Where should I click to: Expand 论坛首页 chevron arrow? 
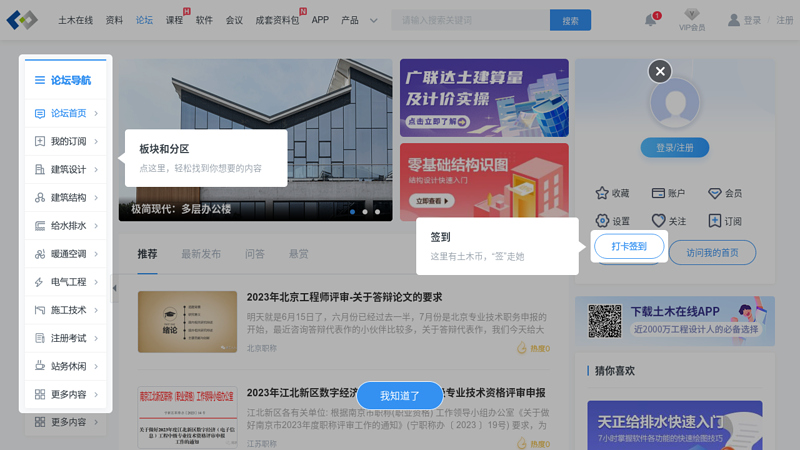(x=96, y=113)
